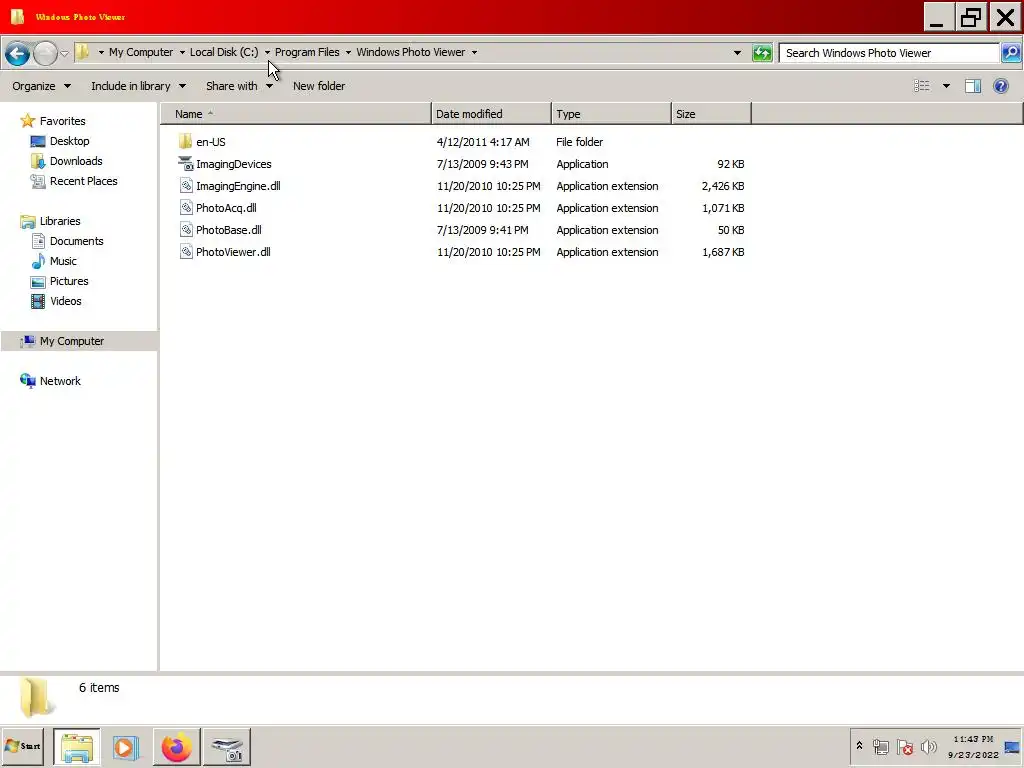Click the green Refresh button
The height and width of the screenshot is (768, 1024).
click(762, 53)
